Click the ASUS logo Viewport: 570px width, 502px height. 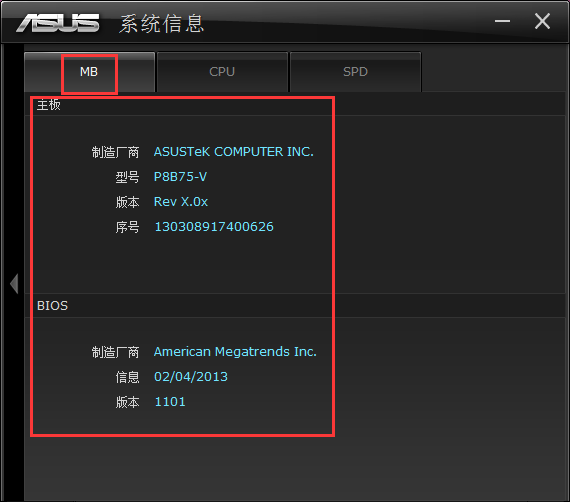point(57,23)
